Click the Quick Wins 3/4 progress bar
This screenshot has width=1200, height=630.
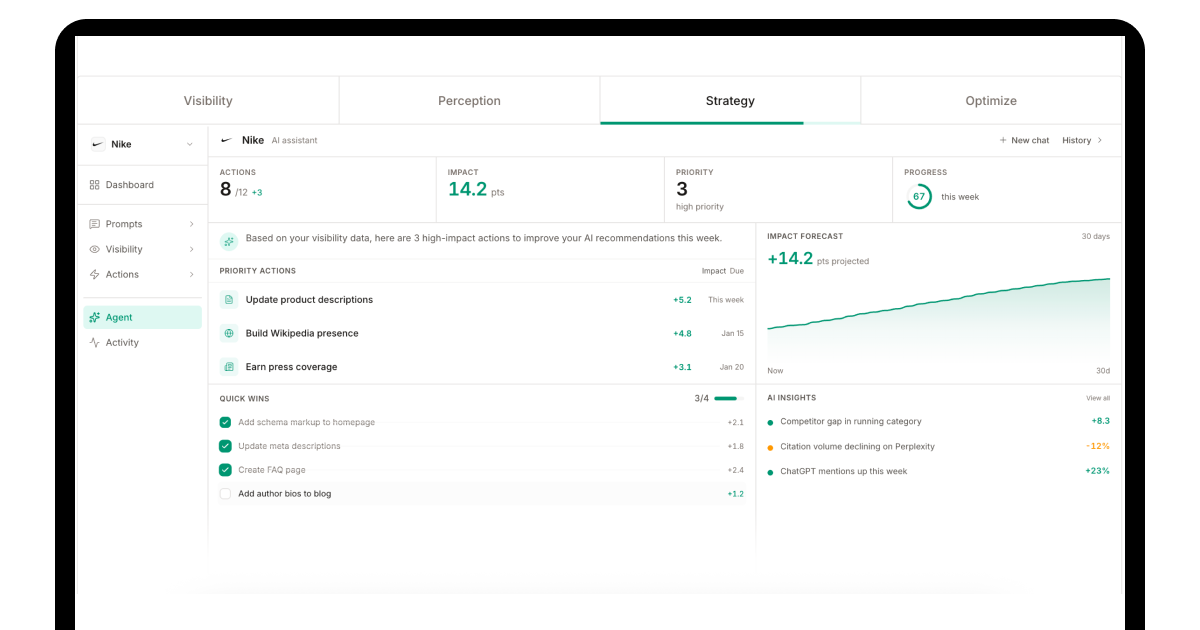pyautogui.click(x=727, y=398)
